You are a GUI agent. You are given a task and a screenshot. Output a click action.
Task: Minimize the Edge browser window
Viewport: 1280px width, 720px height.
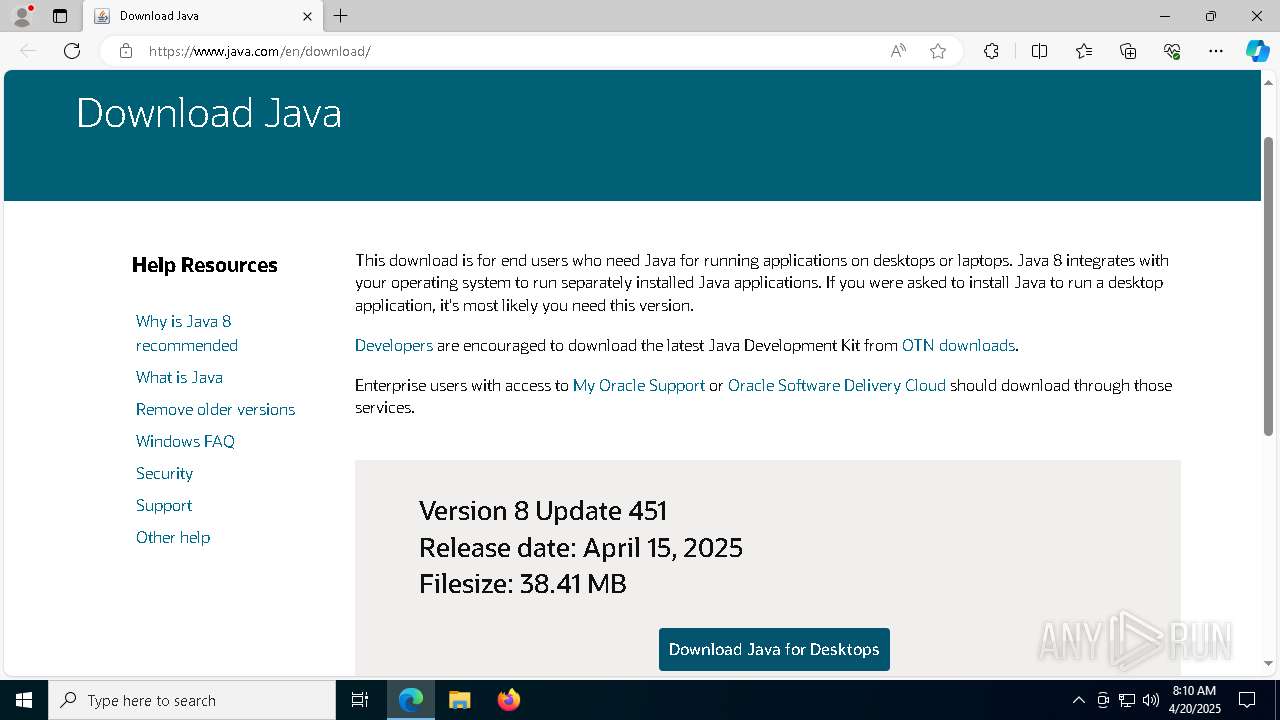point(1165,16)
